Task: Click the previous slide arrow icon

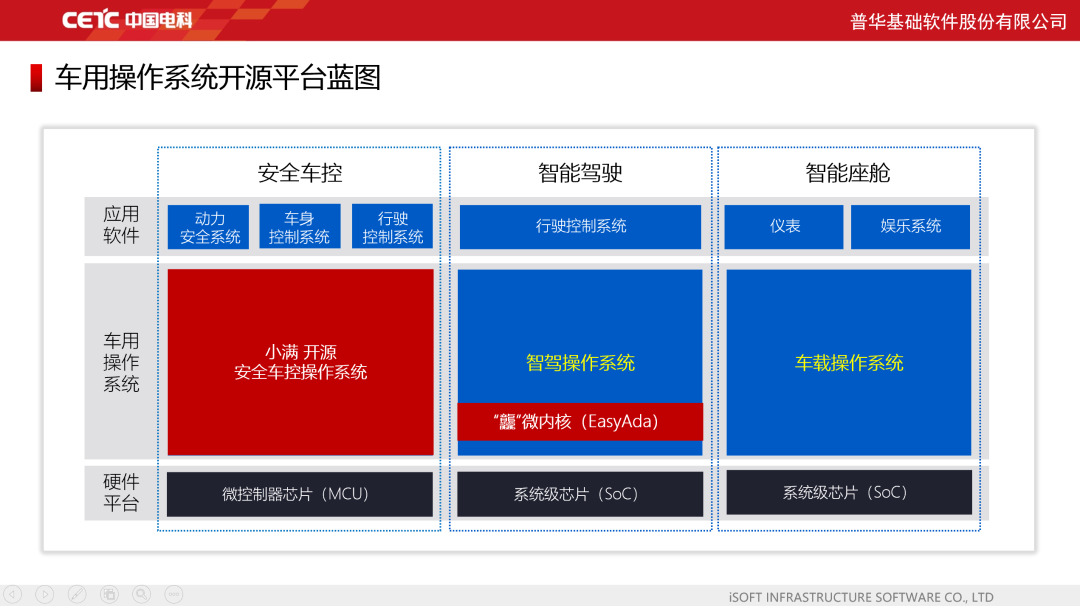Action: click(x=13, y=594)
